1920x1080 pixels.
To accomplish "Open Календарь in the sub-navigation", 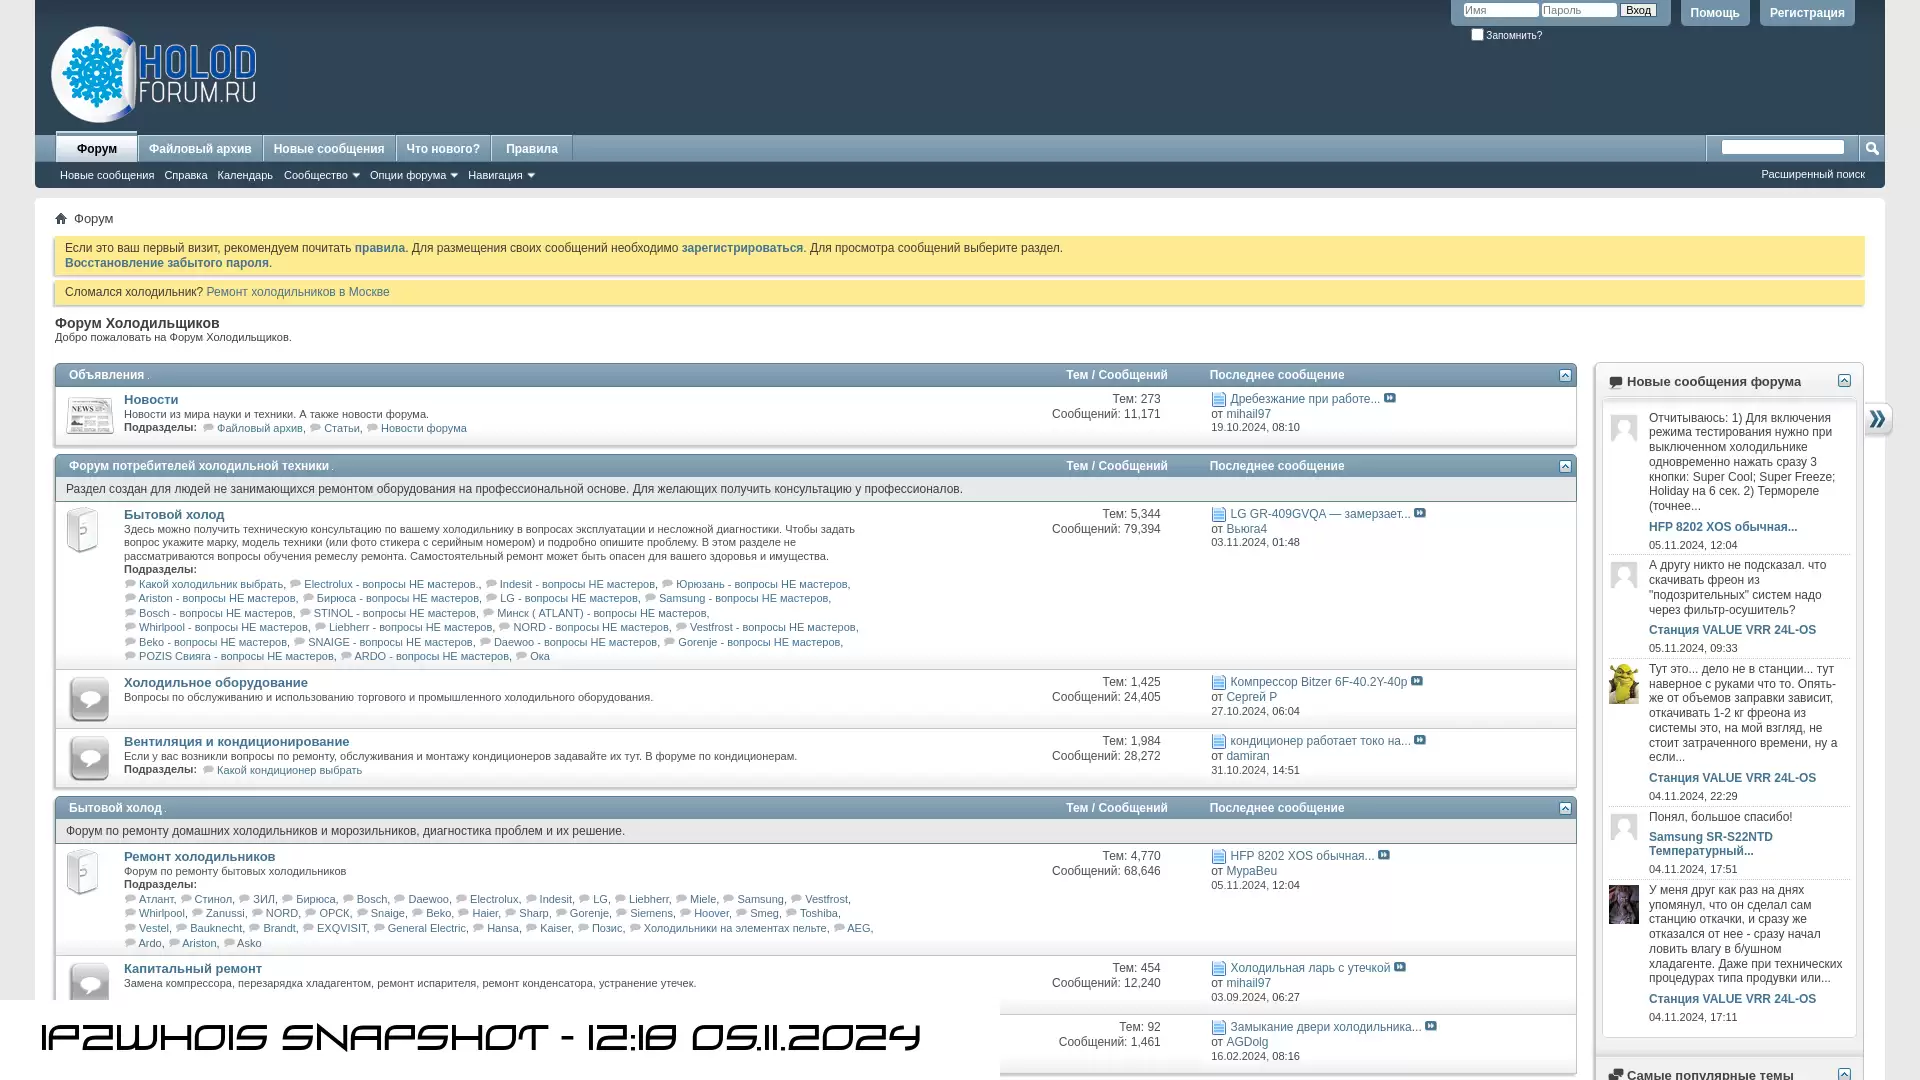I will coord(245,175).
